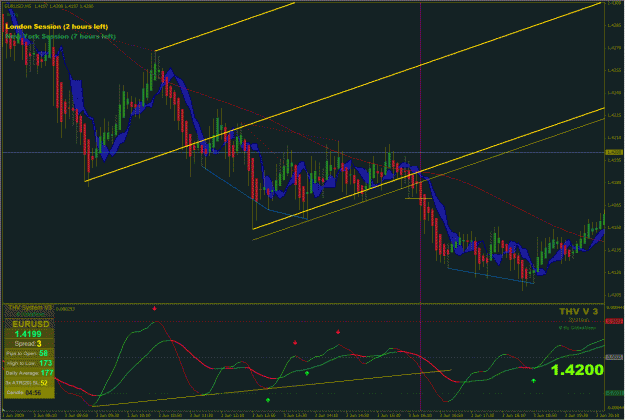Click the red upper level tag on indicator axis
The height and width of the screenshot is (420, 625).
(614, 321)
